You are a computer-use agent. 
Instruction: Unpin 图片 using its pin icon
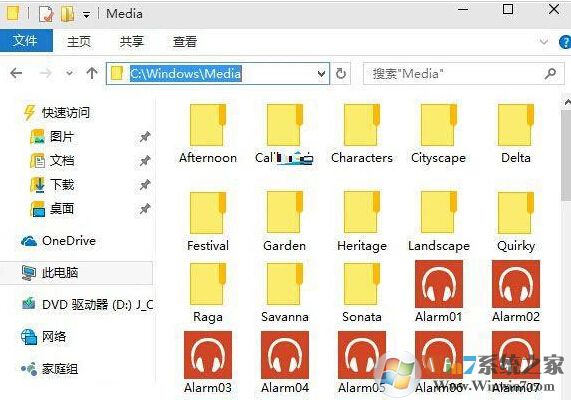pos(145,137)
